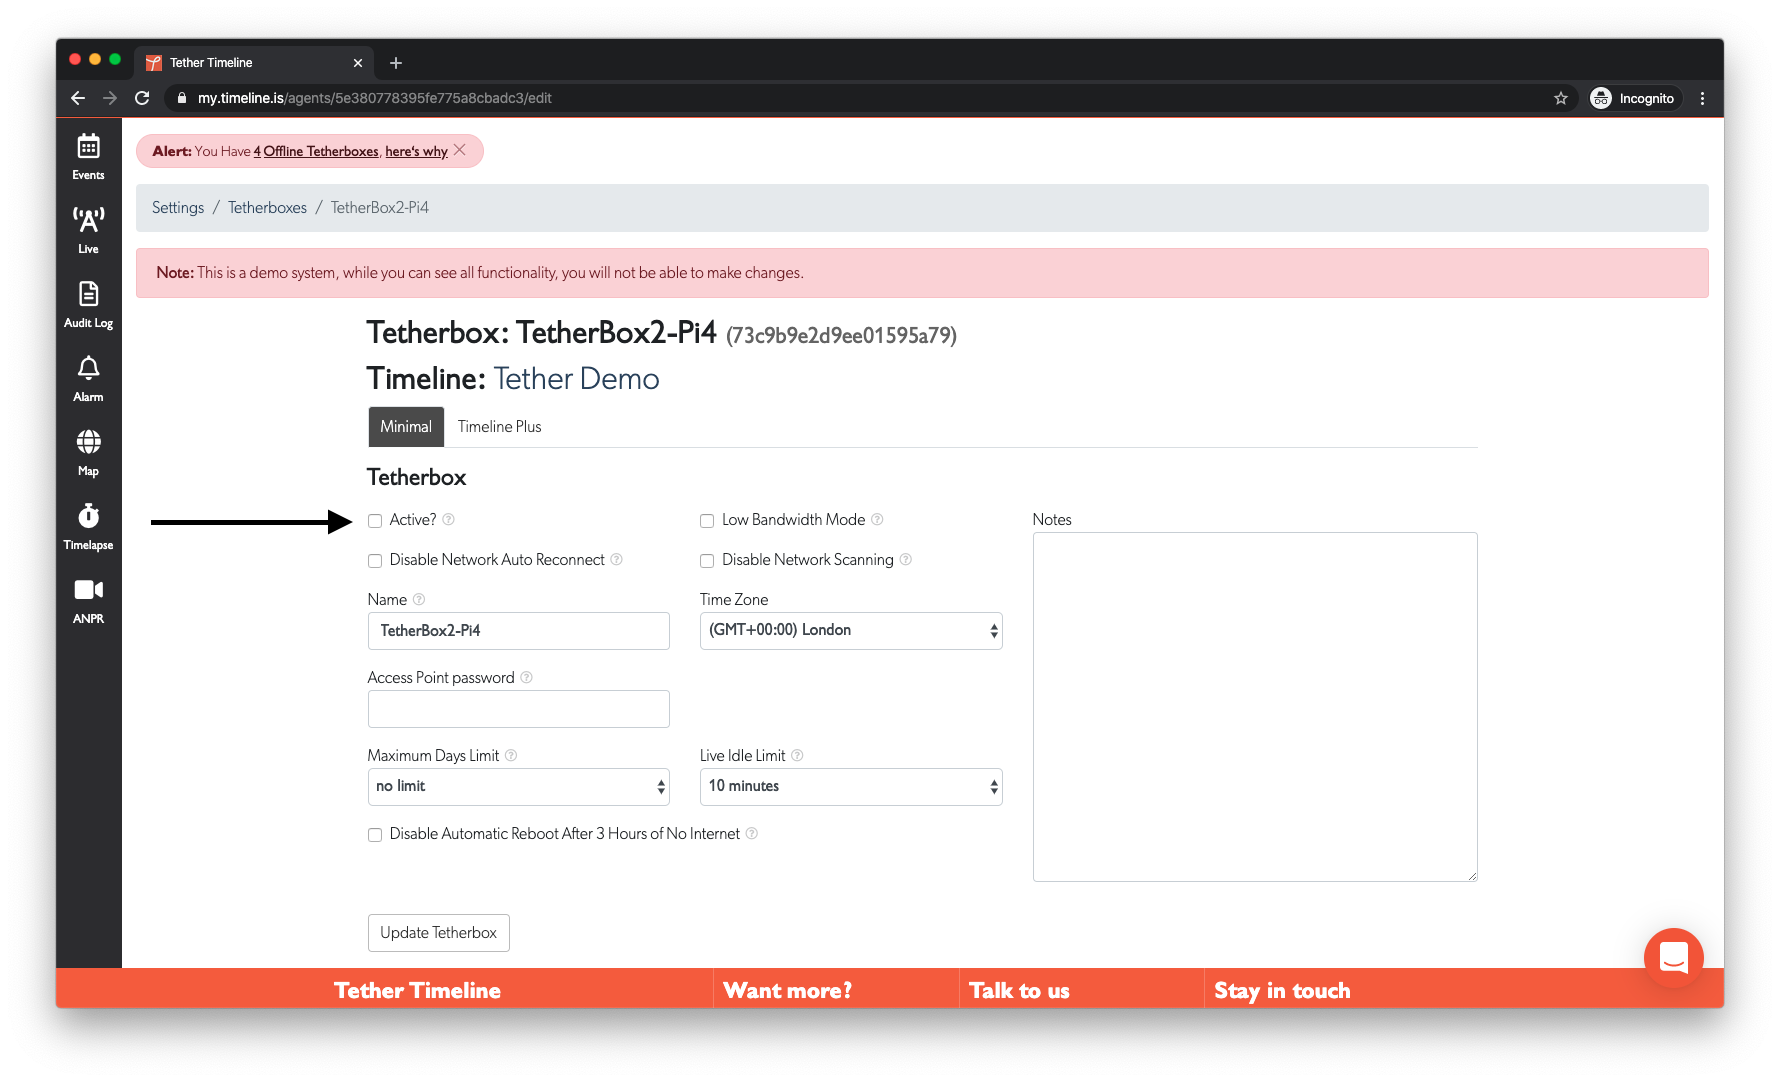Open the Maximum Days Limit selector
Image resolution: width=1780 pixels, height=1082 pixels.
(x=518, y=786)
